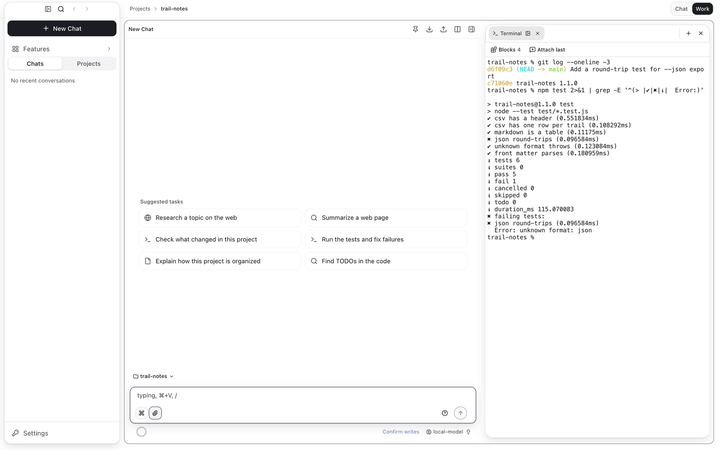Switch to Work mode
This screenshot has height=450, width=720.
pyautogui.click(x=702, y=9)
